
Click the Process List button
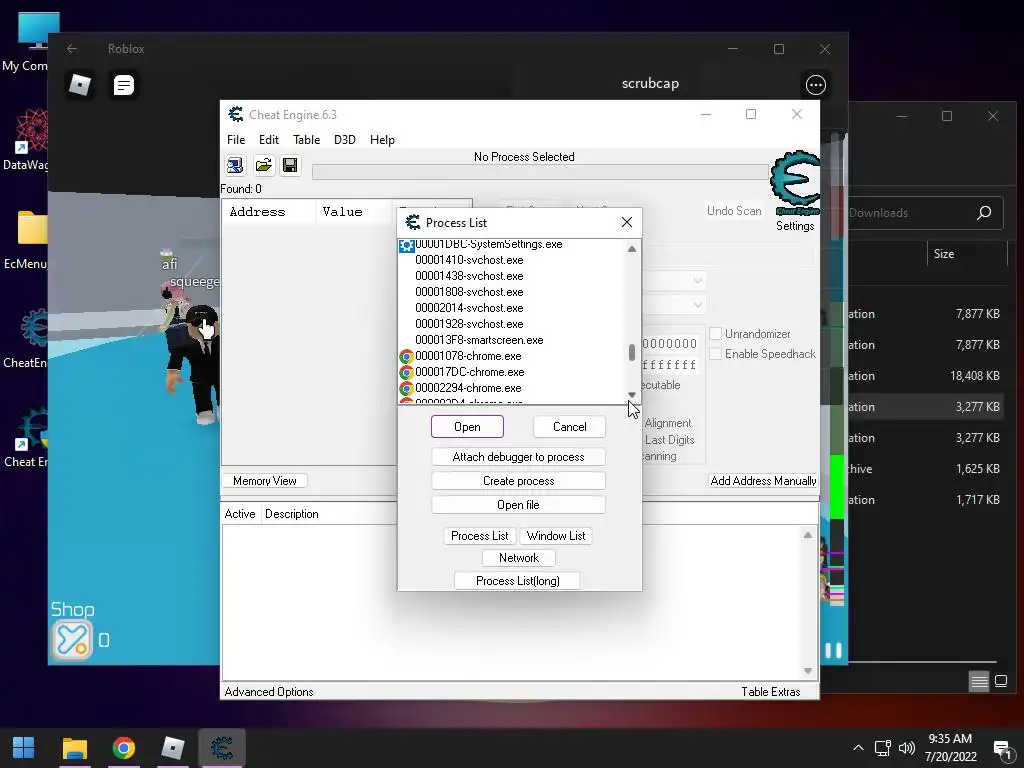click(x=479, y=536)
